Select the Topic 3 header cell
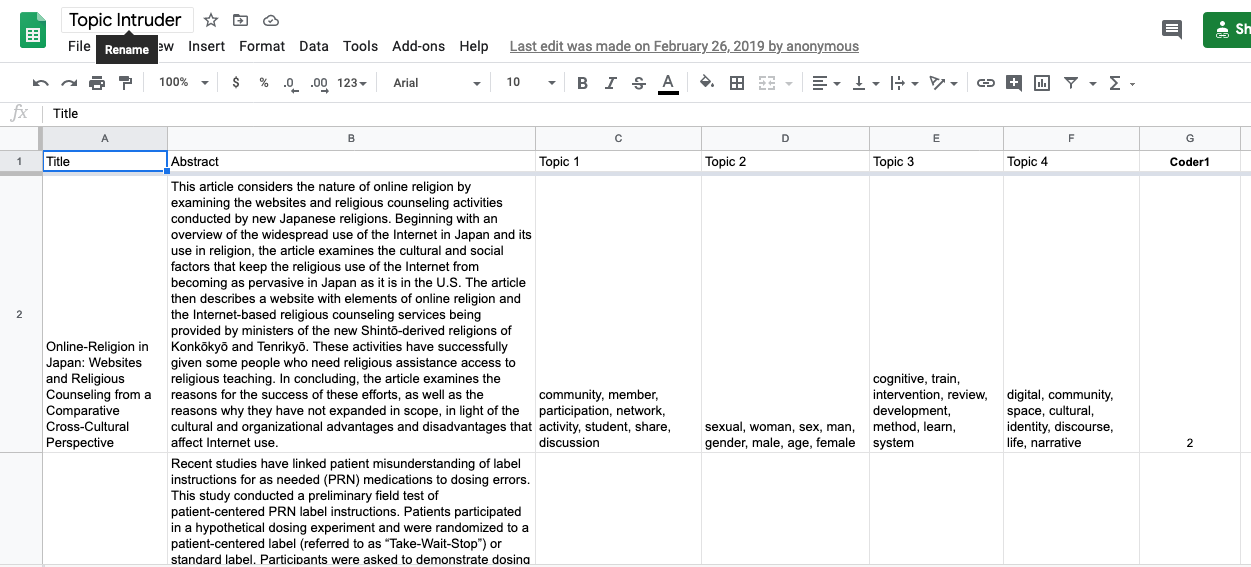 coord(936,161)
